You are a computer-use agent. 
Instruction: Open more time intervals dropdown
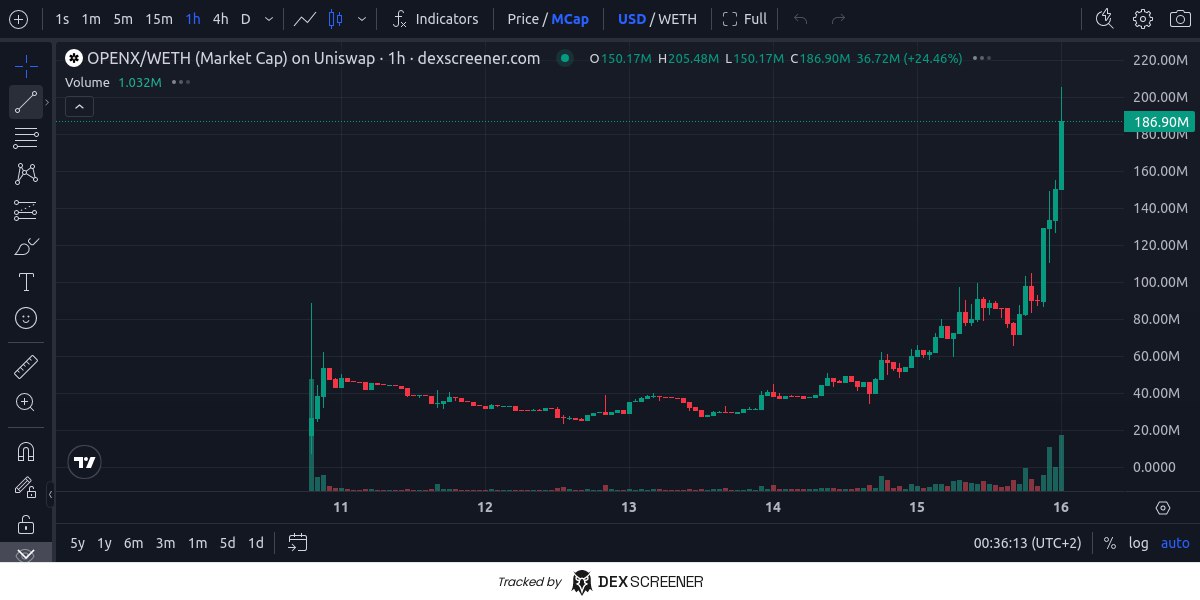pyautogui.click(x=268, y=19)
